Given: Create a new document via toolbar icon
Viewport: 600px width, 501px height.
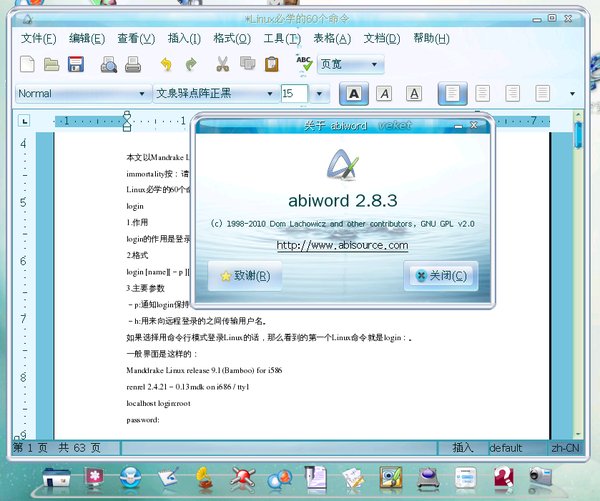Looking at the screenshot, I should coord(27,64).
